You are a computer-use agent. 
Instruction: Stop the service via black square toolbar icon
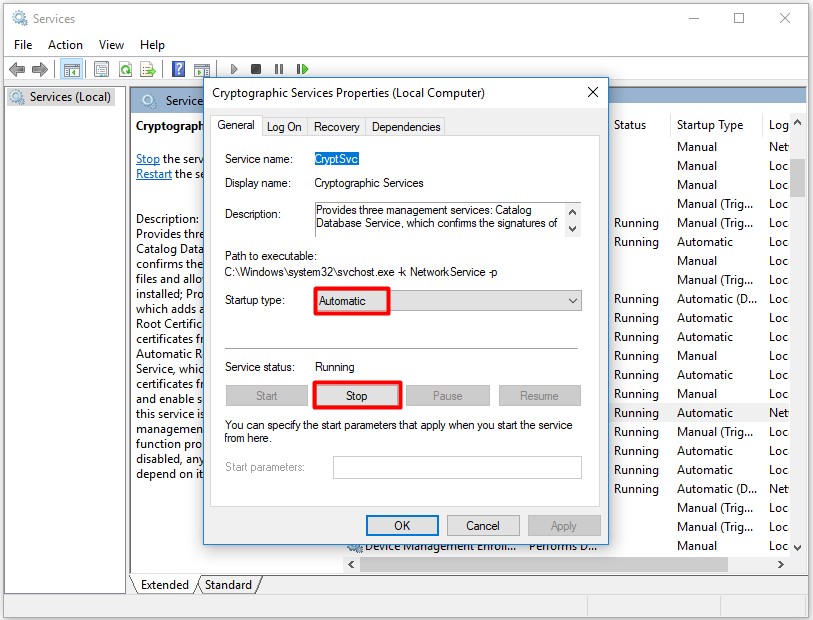point(254,68)
